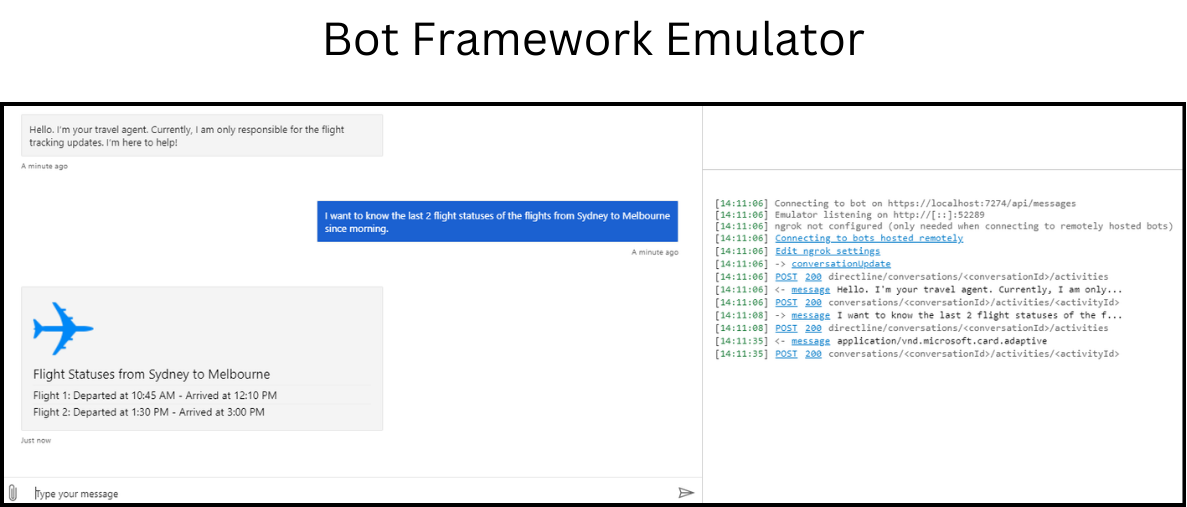Click the 'Flight 2: Departed at 1:30 PM' row
1187x507 pixels.
[149, 412]
